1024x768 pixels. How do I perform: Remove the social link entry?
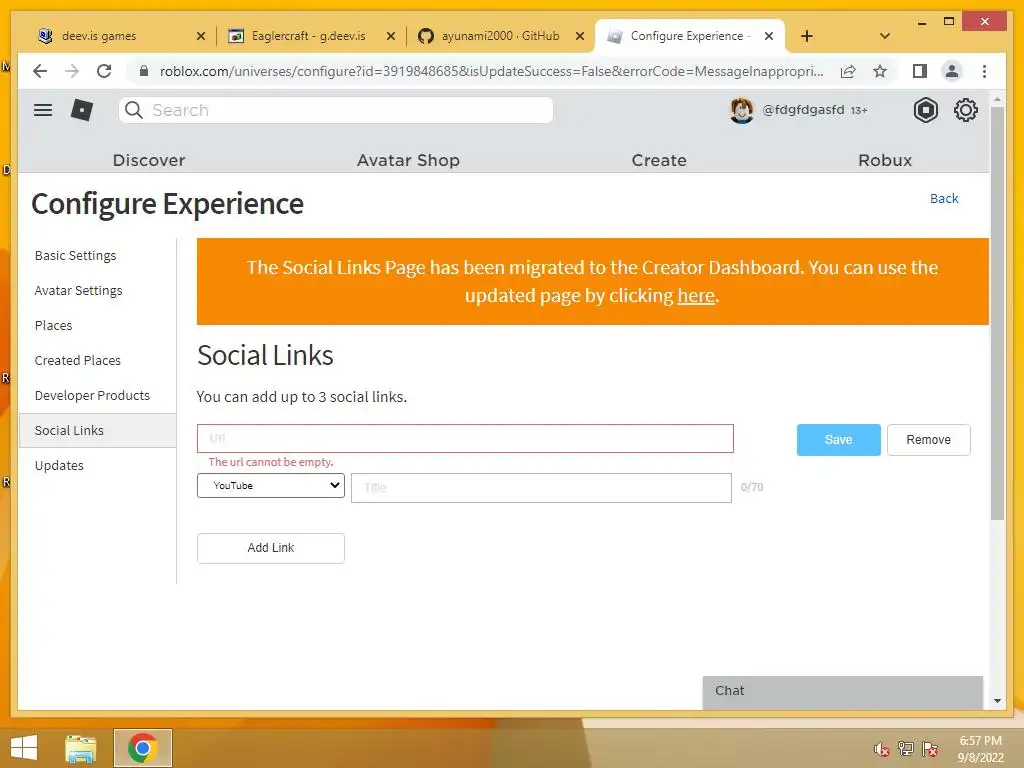pos(929,440)
